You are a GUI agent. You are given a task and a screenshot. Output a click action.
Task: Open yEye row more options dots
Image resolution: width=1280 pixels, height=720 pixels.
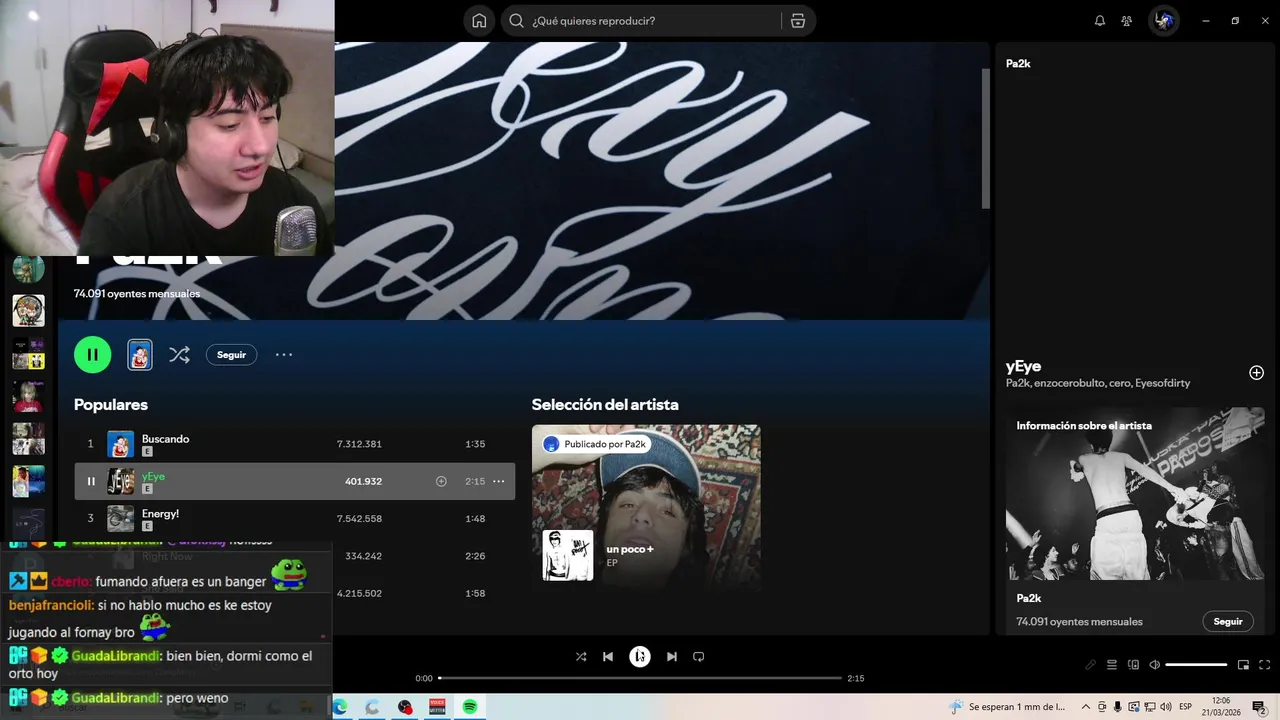coord(498,481)
